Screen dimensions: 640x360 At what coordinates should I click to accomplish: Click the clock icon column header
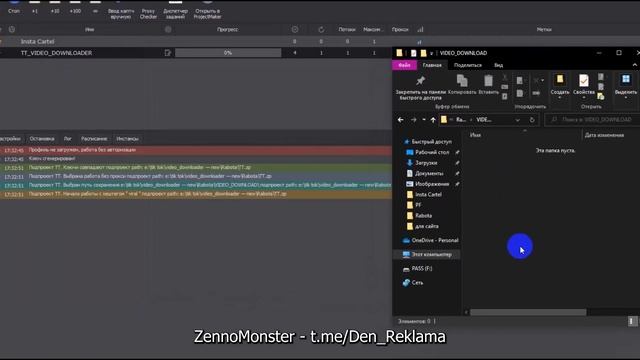point(12,29)
